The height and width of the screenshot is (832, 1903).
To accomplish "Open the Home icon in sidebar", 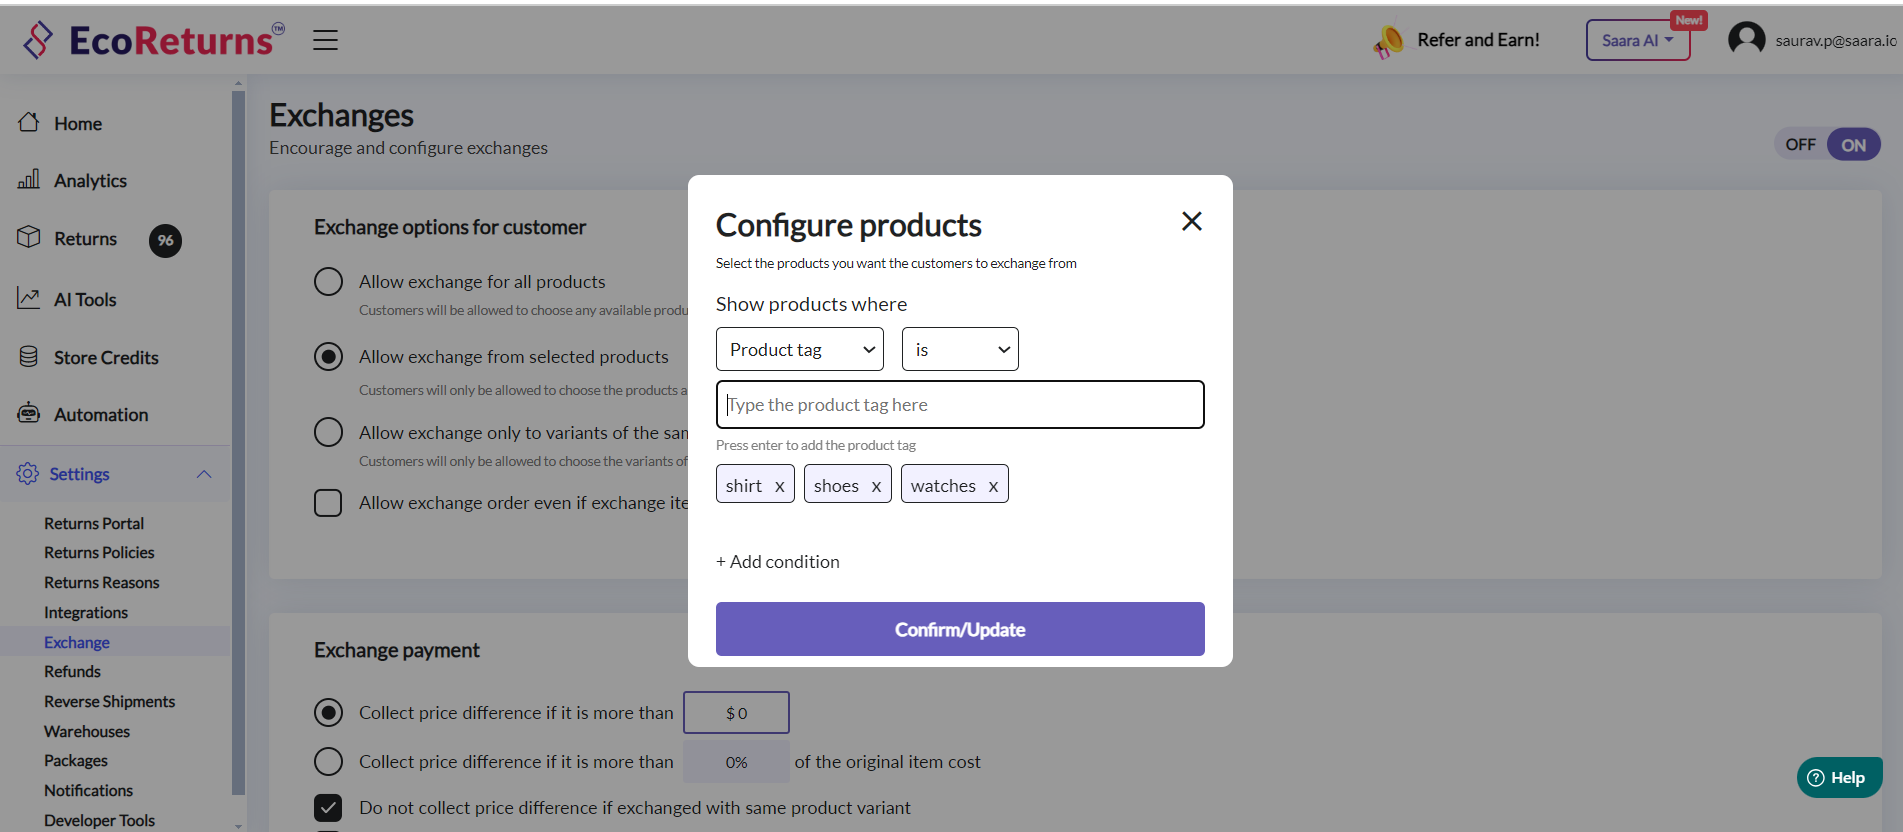I will point(29,122).
